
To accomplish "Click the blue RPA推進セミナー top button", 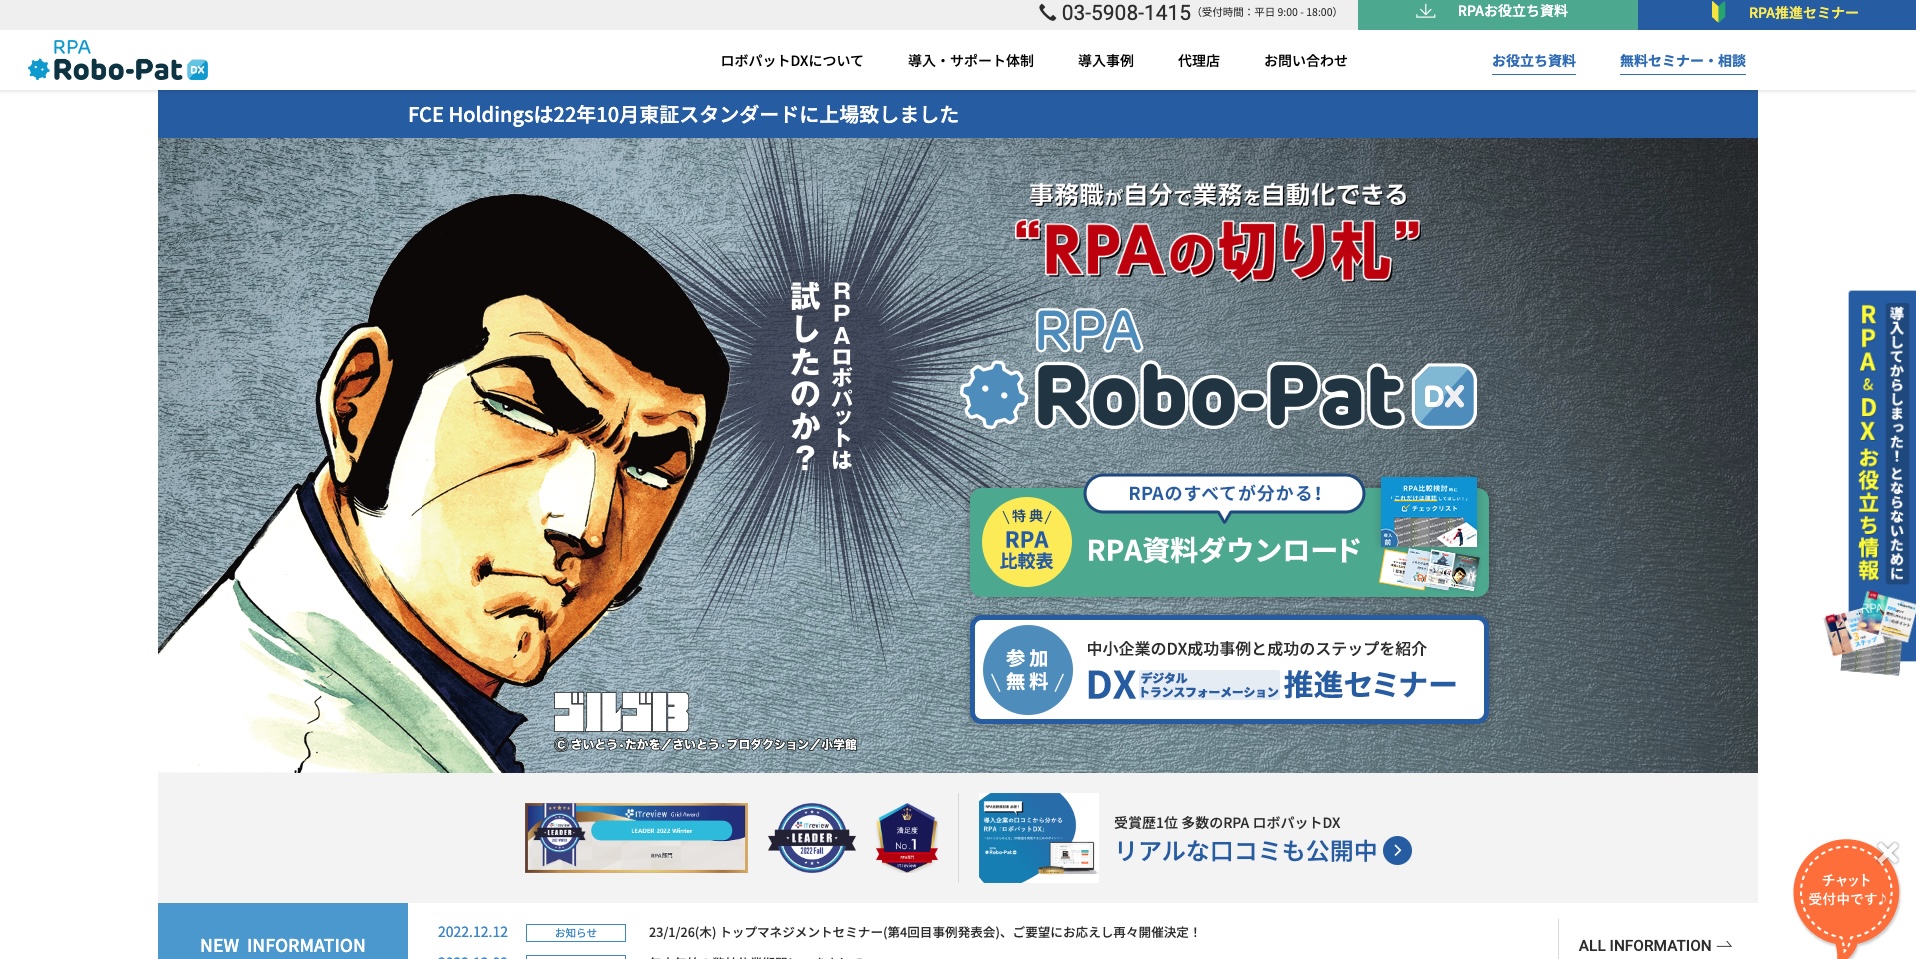I will point(1777,14).
